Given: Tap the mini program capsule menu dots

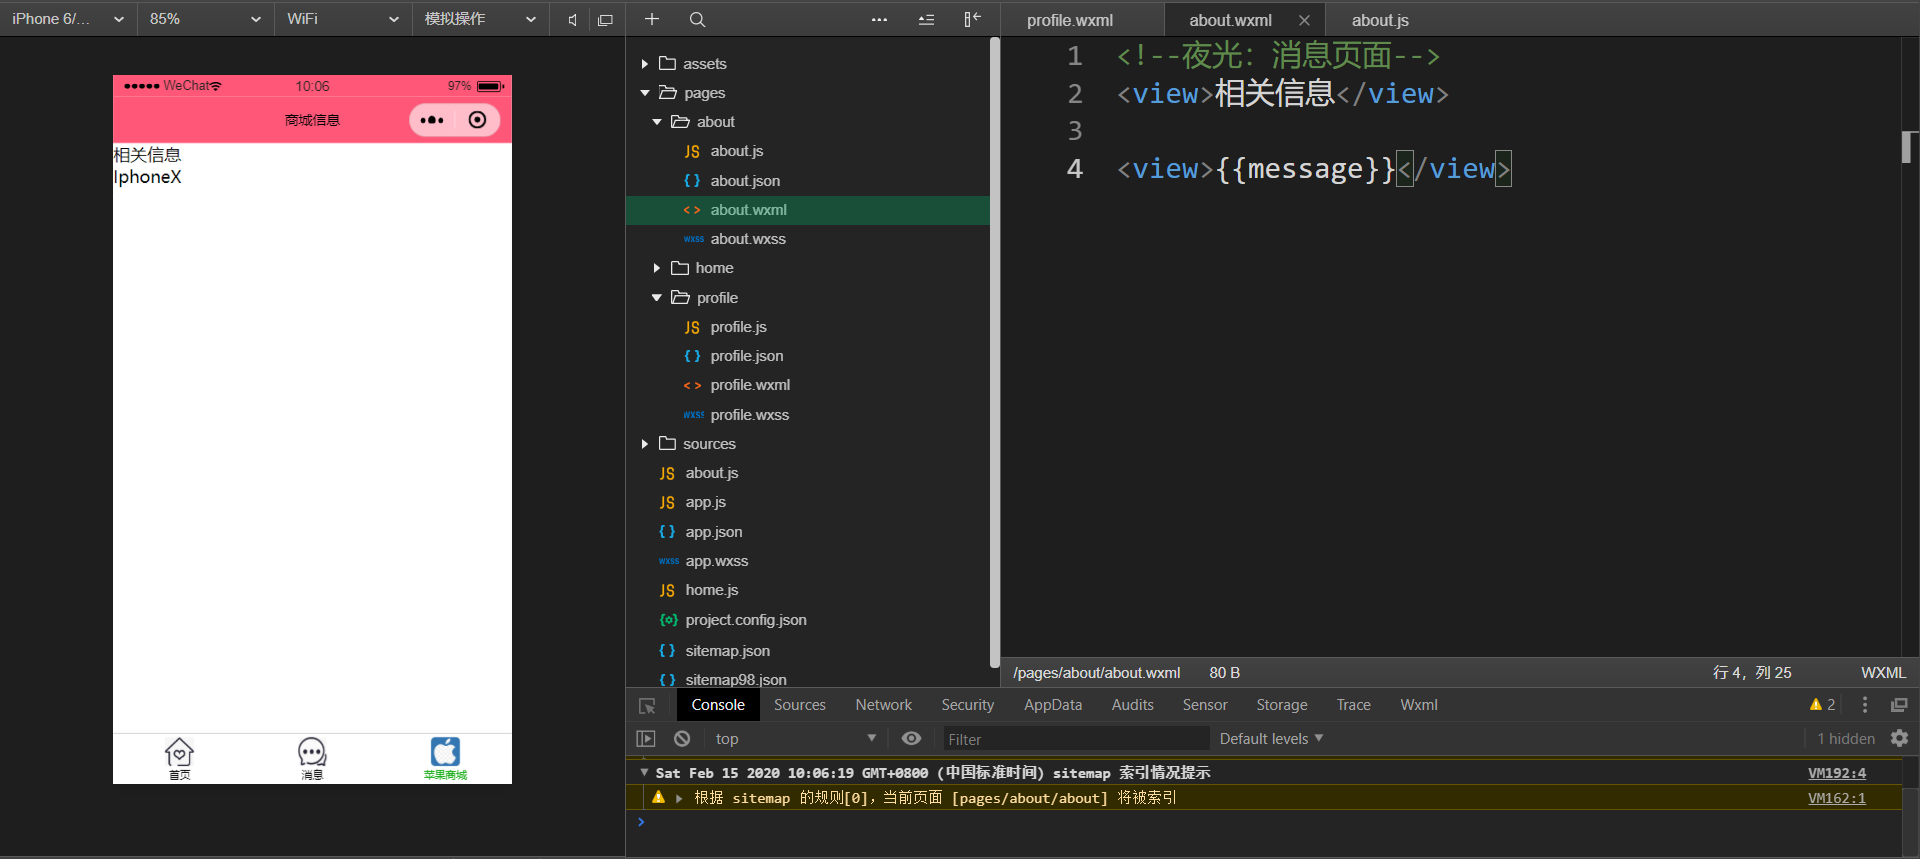Looking at the screenshot, I should click(x=432, y=120).
